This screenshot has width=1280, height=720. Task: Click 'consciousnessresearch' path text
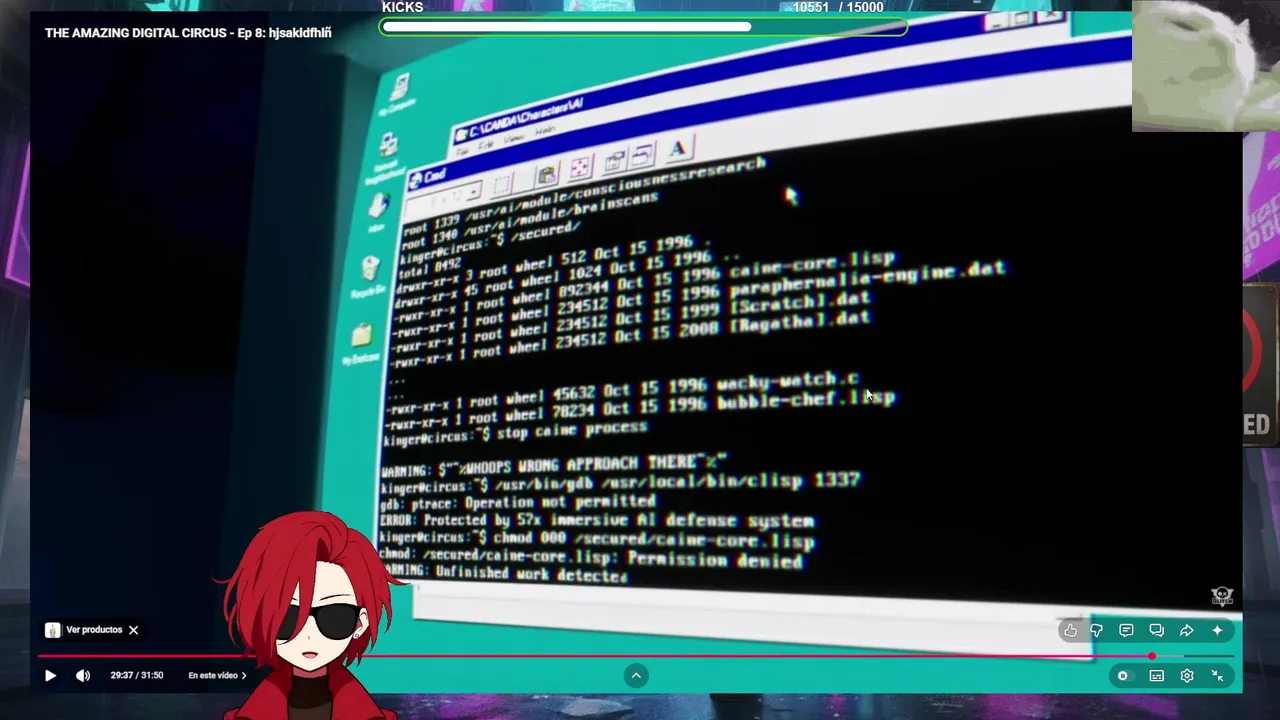coord(670,176)
